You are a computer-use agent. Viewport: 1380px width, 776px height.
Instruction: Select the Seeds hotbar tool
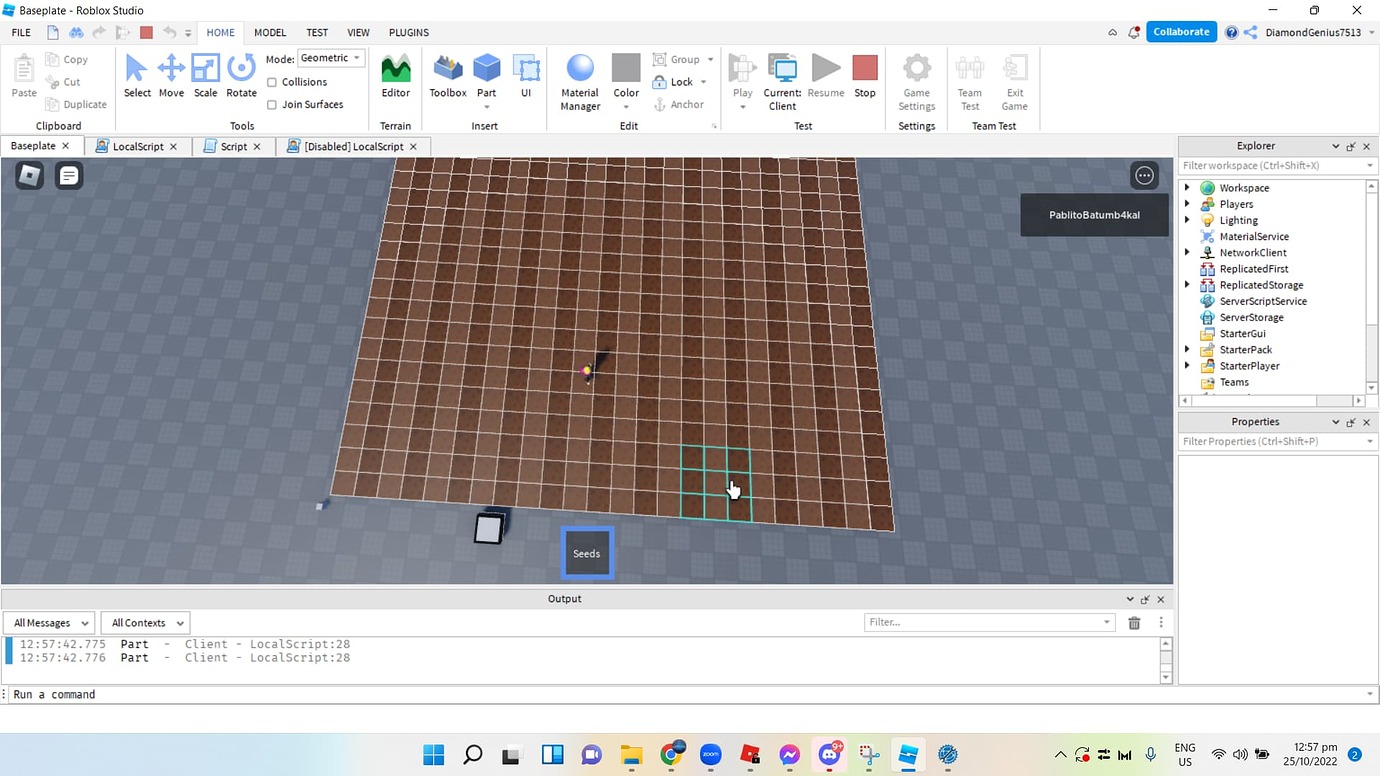pos(587,553)
